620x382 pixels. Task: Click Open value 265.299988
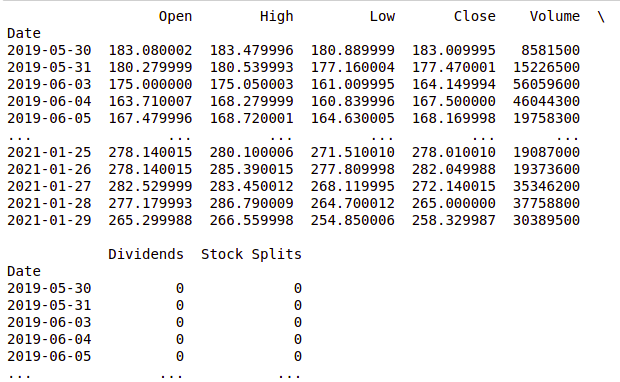150,220
